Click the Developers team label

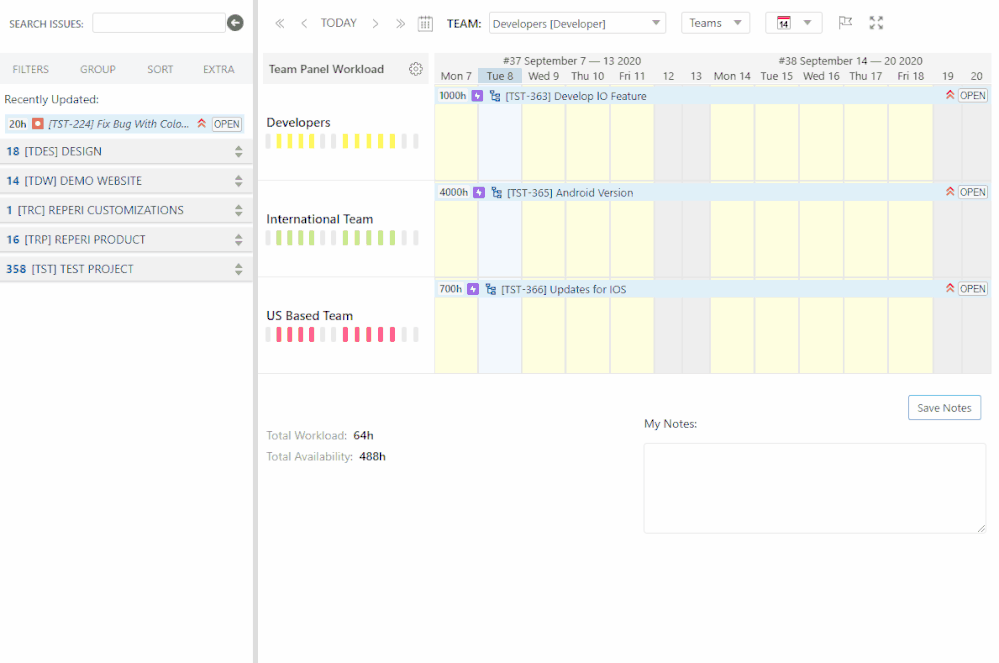tap(298, 122)
